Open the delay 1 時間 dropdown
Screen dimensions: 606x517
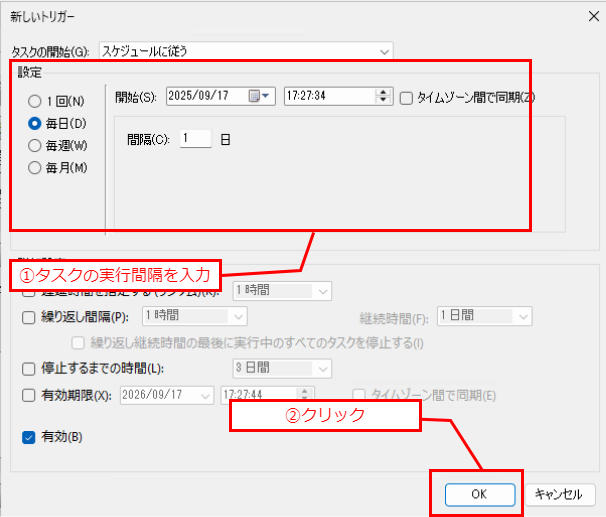pos(282,291)
